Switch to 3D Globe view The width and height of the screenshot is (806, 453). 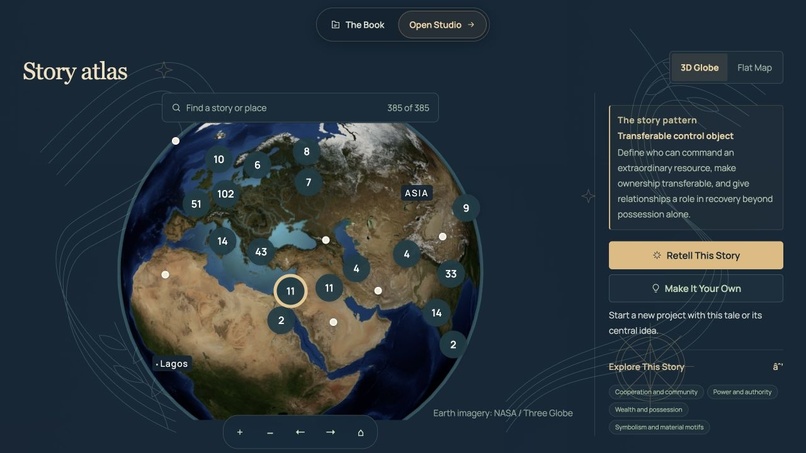(x=700, y=67)
